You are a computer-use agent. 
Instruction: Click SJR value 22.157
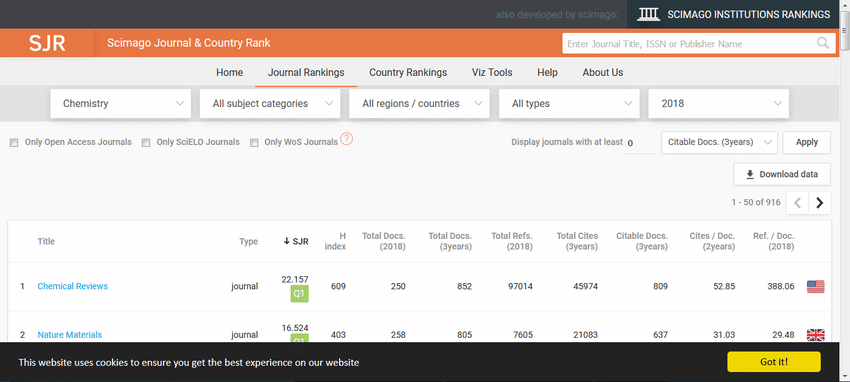click(x=295, y=280)
